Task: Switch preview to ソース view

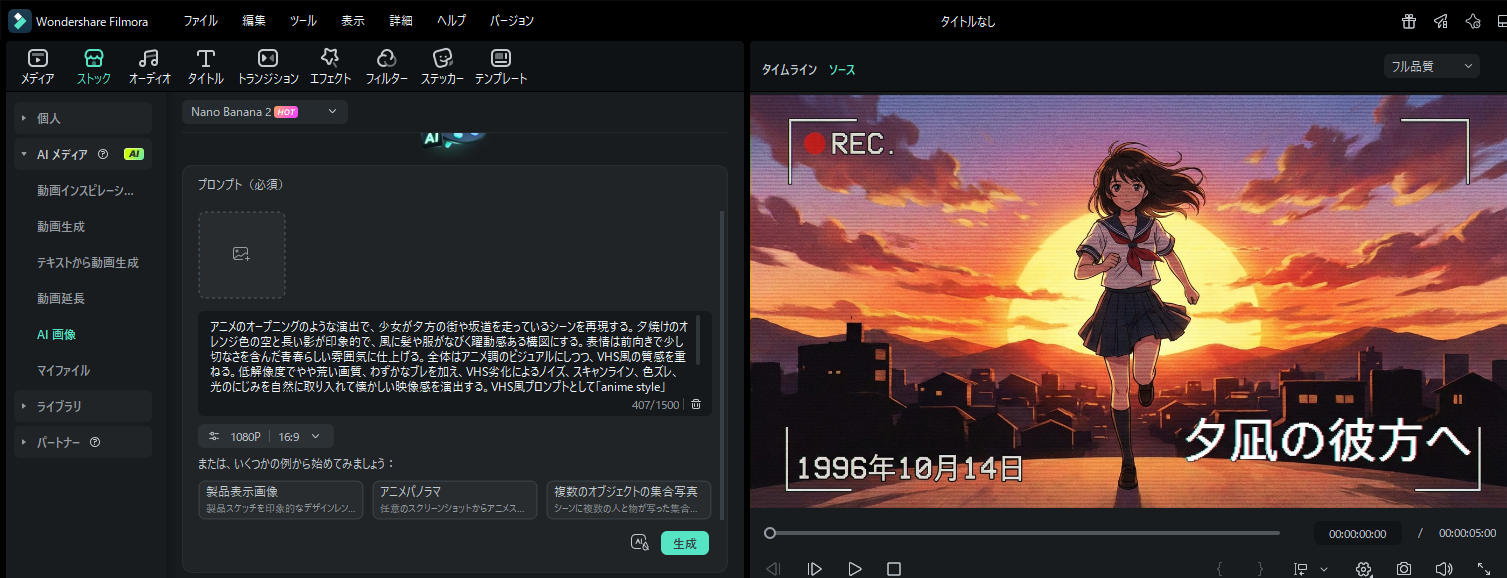Action: pyautogui.click(x=841, y=70)
